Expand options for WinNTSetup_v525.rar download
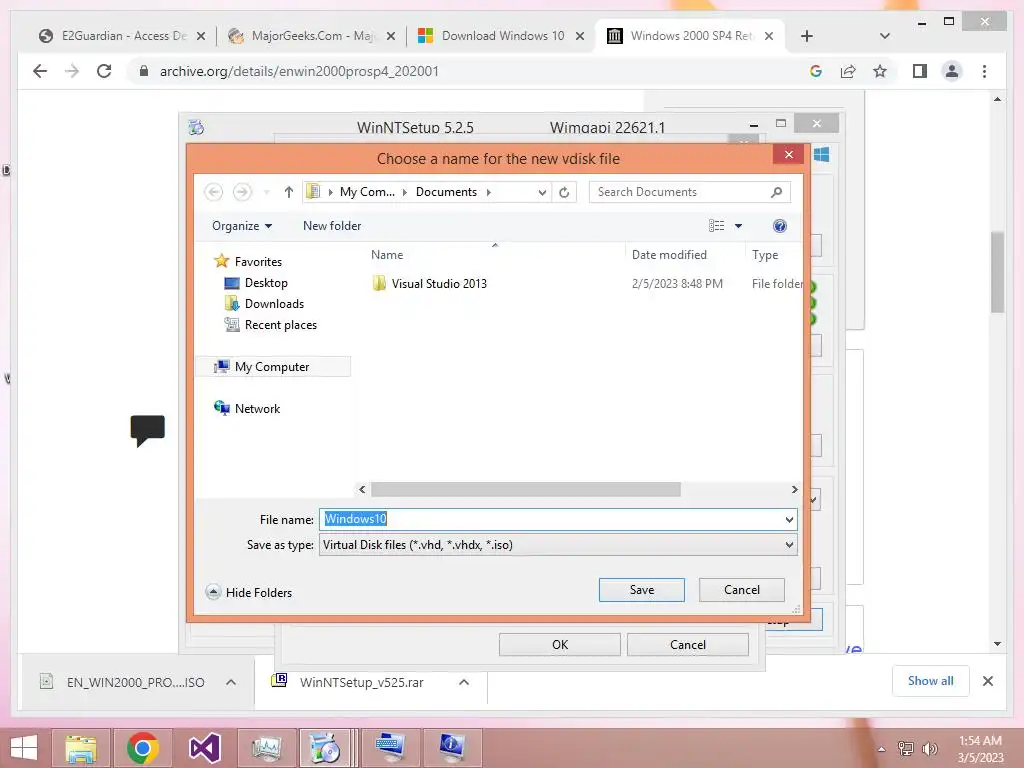This screenshot has height=768, width=1024. click(x=464, y=682)
